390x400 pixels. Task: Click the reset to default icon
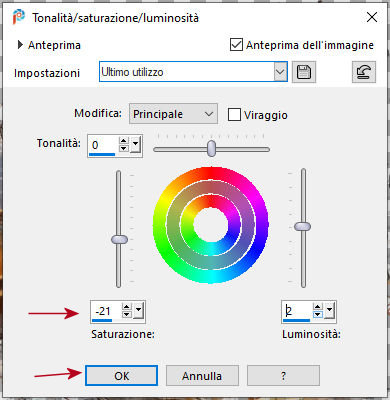click(x=364, y=72)
